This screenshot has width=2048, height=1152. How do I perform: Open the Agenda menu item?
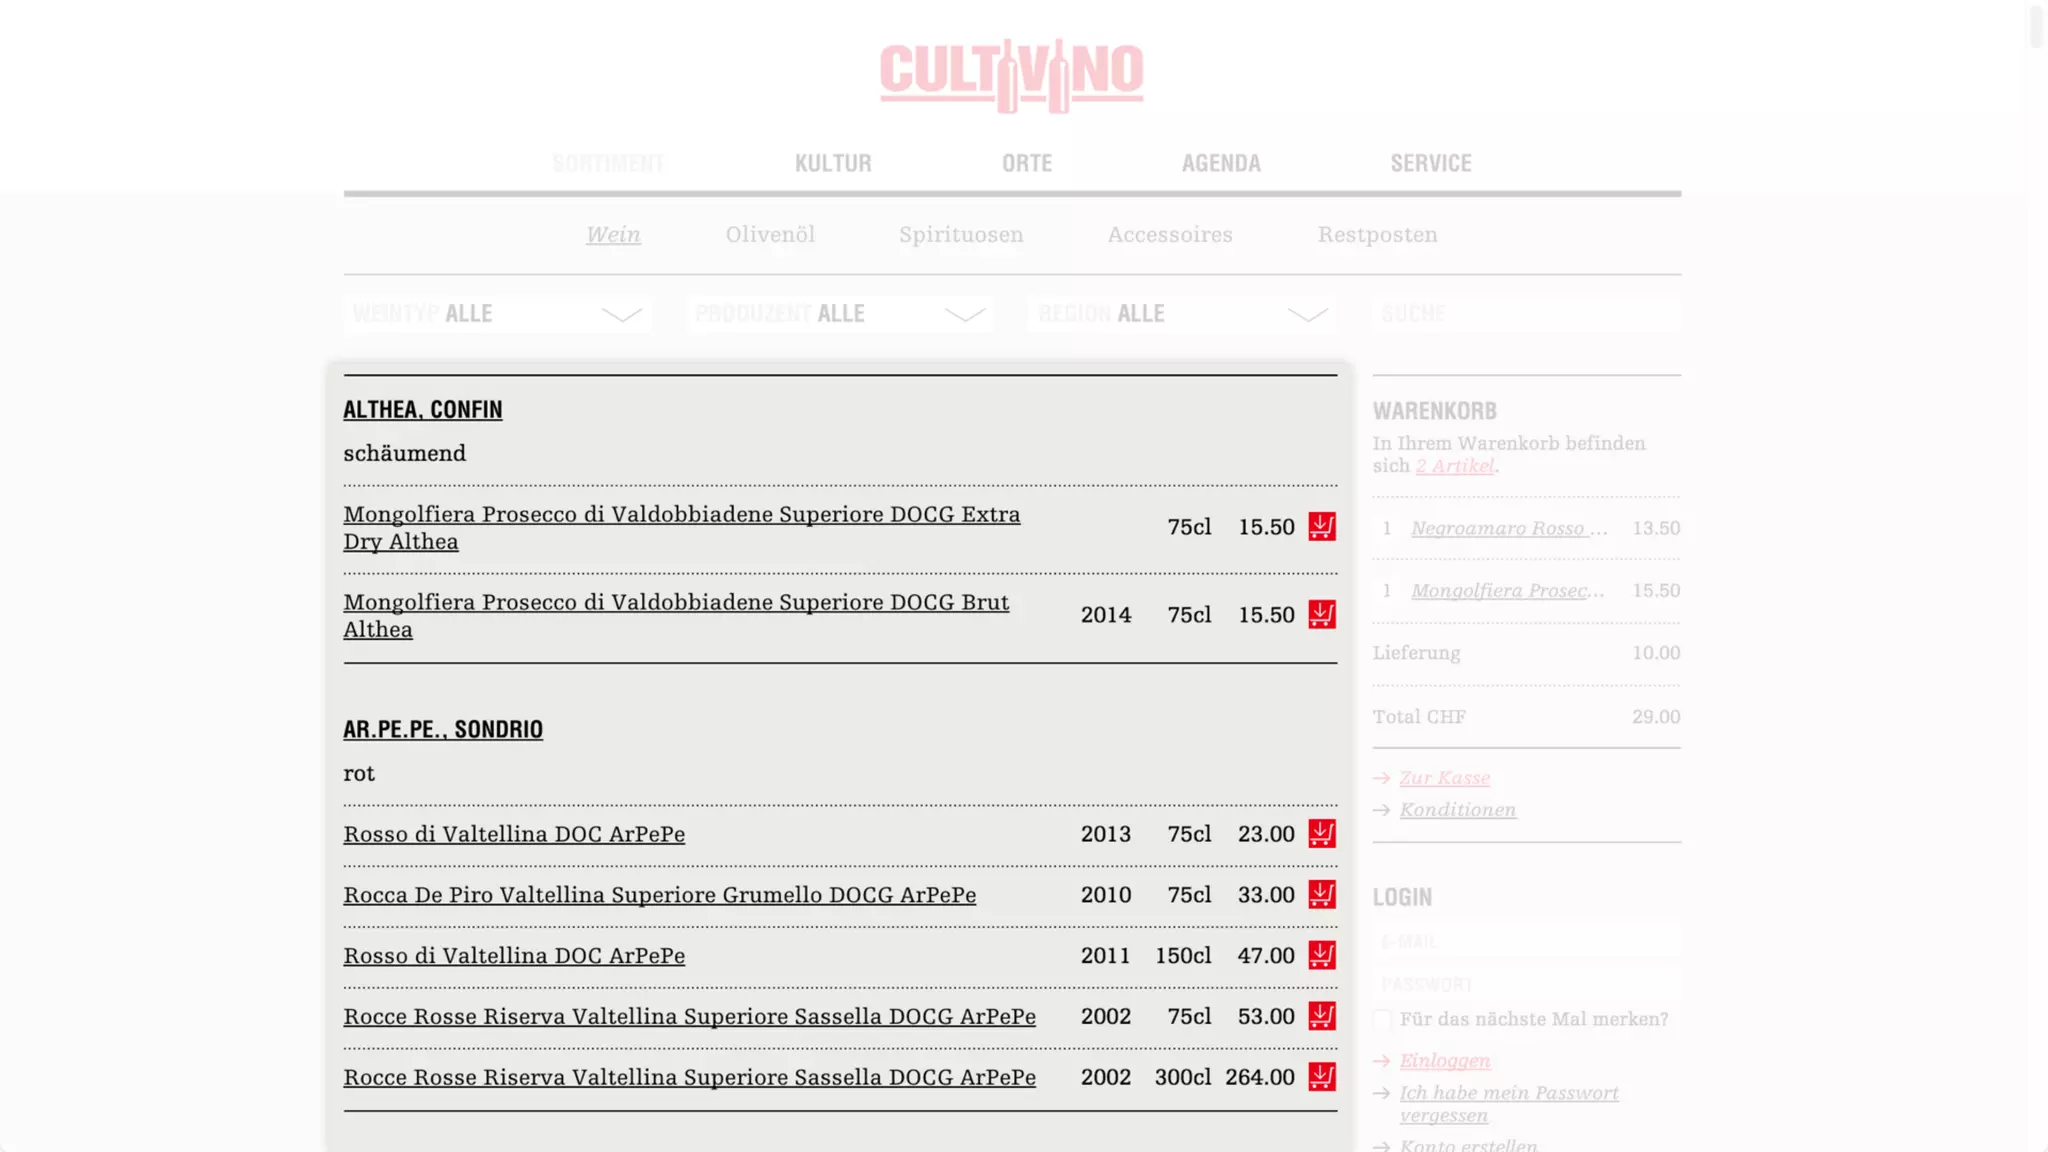coord(1221,163)
